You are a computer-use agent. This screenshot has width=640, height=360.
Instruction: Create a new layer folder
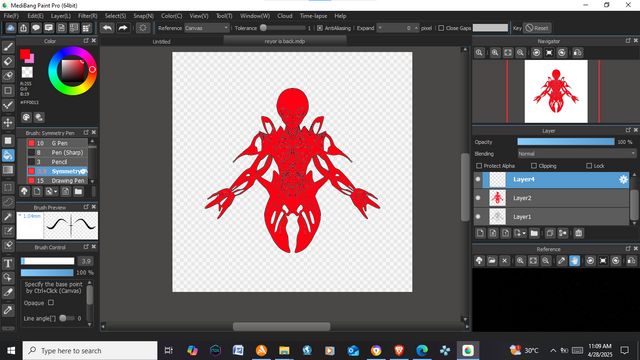534,233
